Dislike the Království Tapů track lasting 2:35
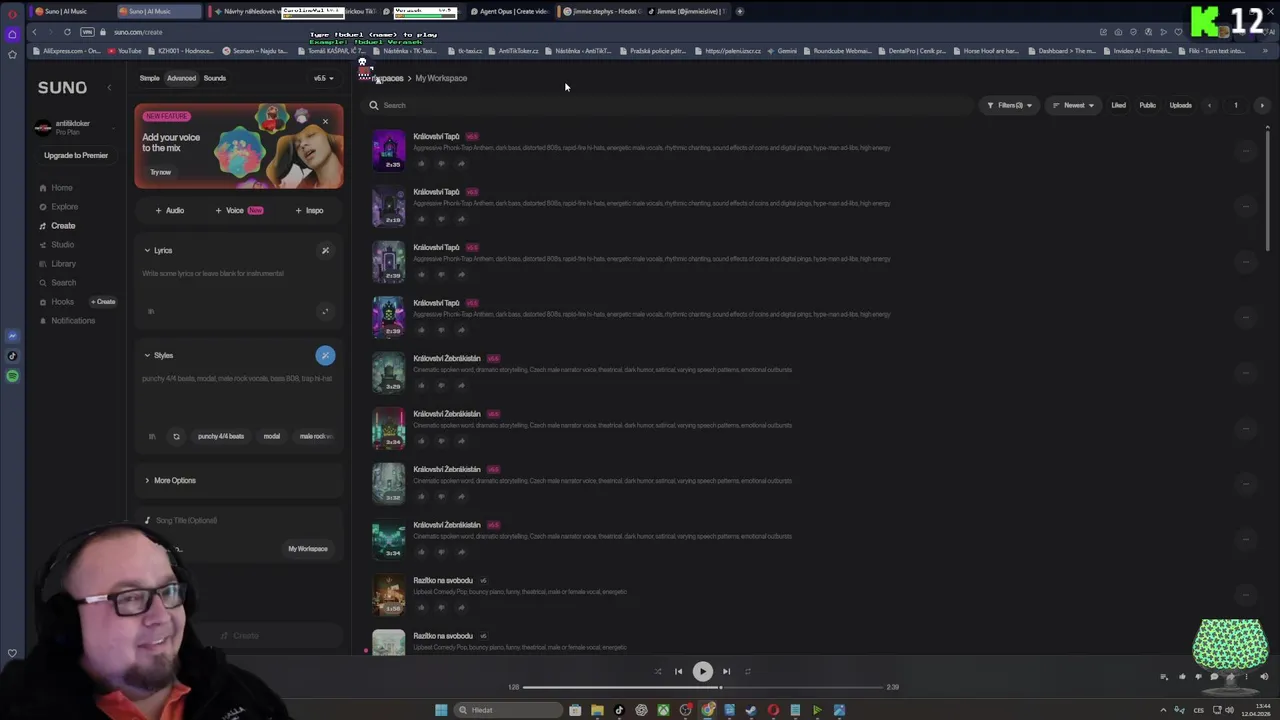This screenshot has height=720, width=1280. (x=441, y=164)
